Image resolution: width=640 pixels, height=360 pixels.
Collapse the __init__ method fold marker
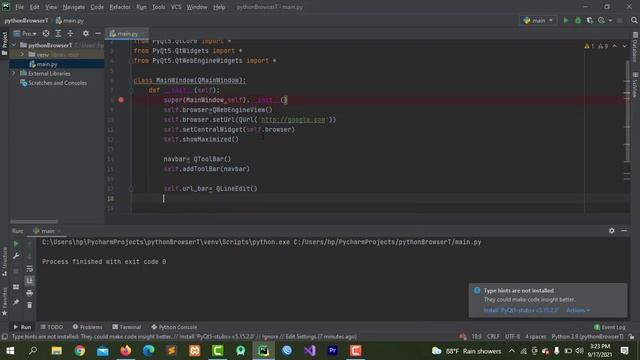click(131, 90)
